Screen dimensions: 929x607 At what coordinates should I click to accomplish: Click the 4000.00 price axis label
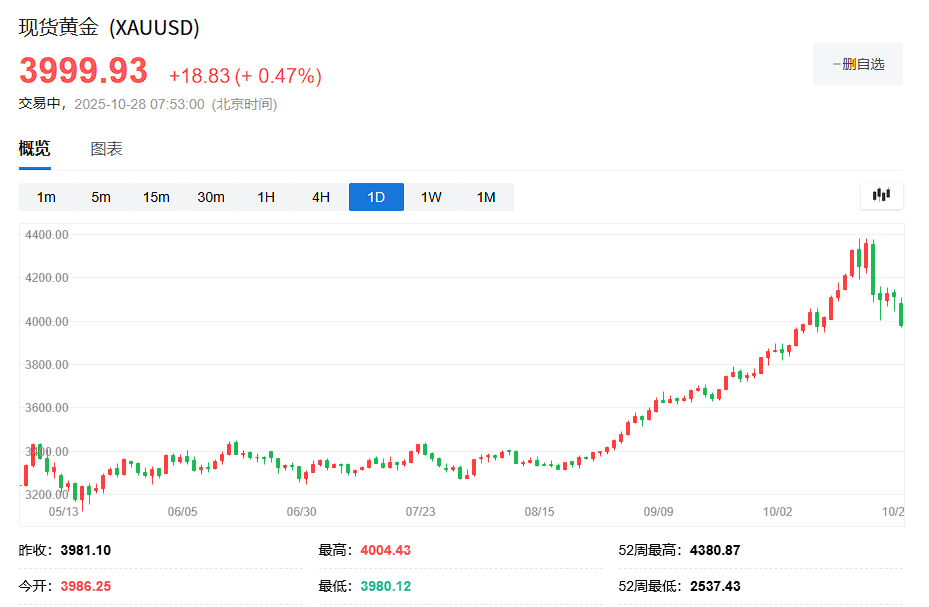click(48, 321)
